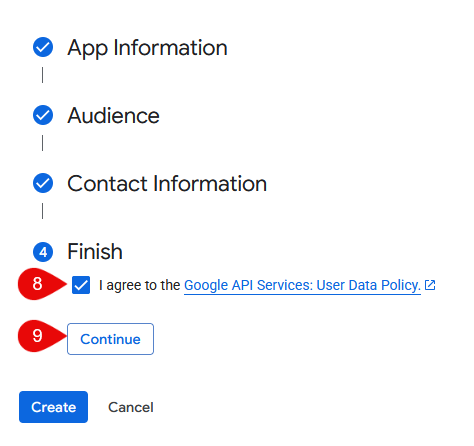This screenshot has height=446, width=474.
Task: Click the App Information completed checkmark icon
Action: pyautogui.click(x=43, y=47)
